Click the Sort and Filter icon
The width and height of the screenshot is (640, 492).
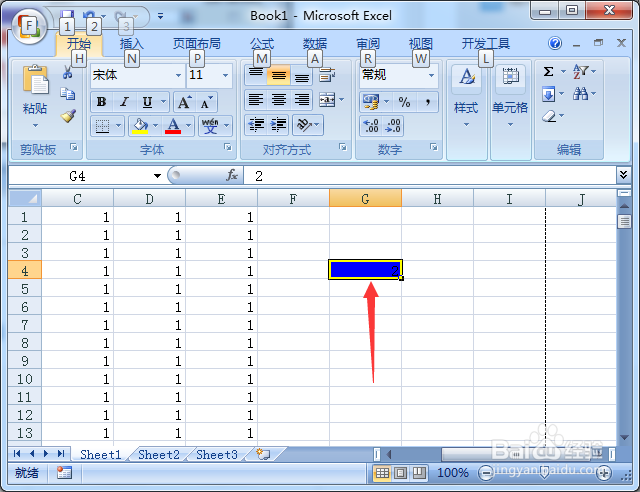(x=580, y=72)
